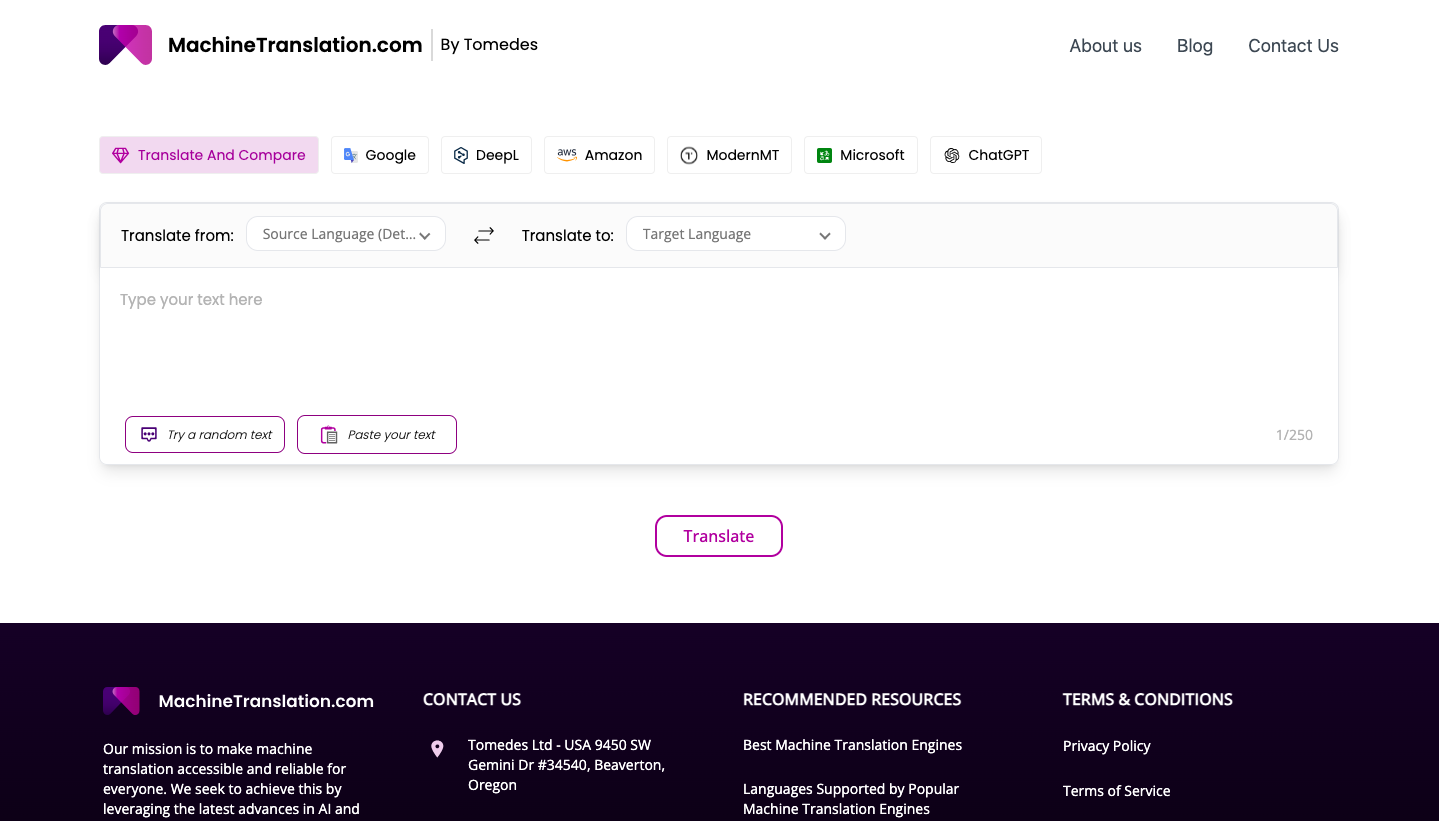Screen dimensions: 1439x821
Task: Click the 1/250 character counter
Action: (1294, 435)
